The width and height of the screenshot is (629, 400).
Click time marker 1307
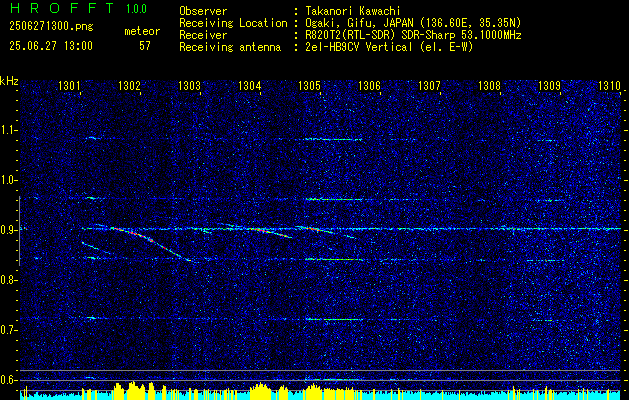click(429, 85)
